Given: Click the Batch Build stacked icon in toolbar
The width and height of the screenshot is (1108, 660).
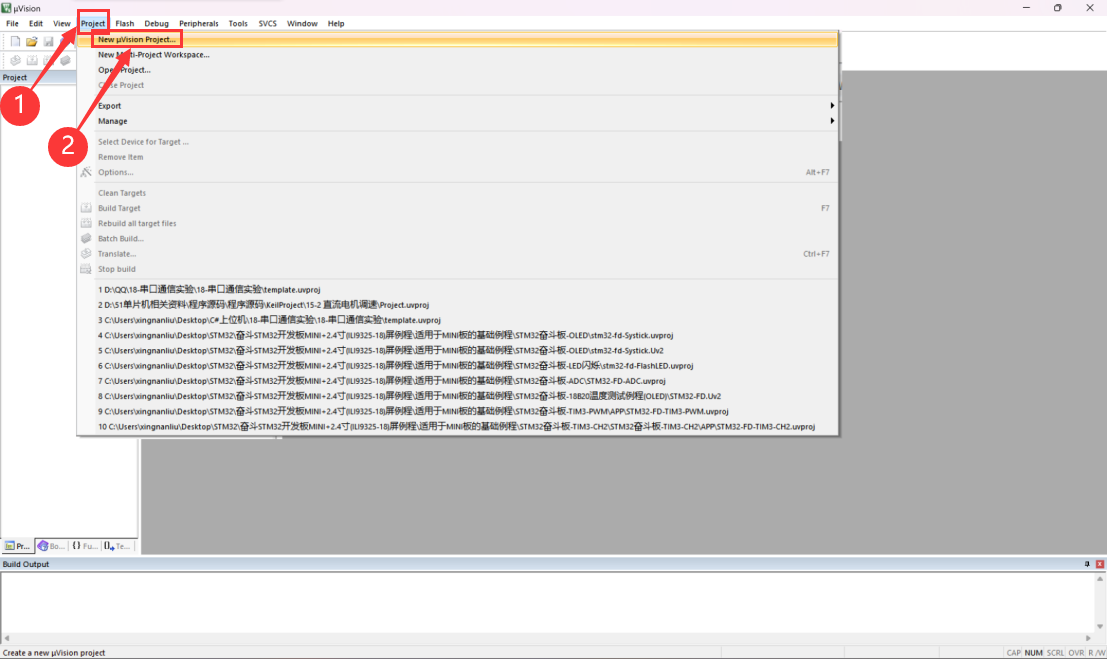Looking at the screenshot, I should (x=65, y=61).
